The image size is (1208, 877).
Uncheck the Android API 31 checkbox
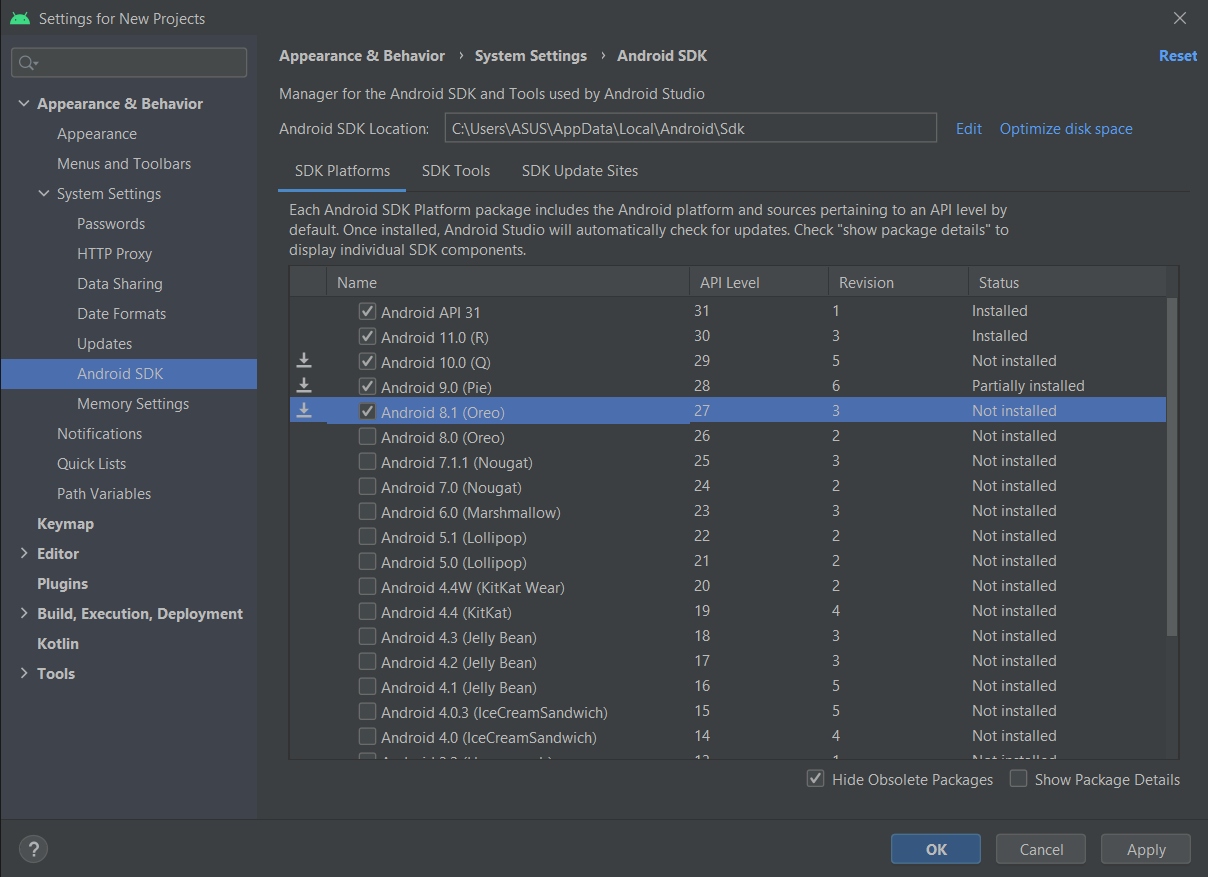pos(367,311)
